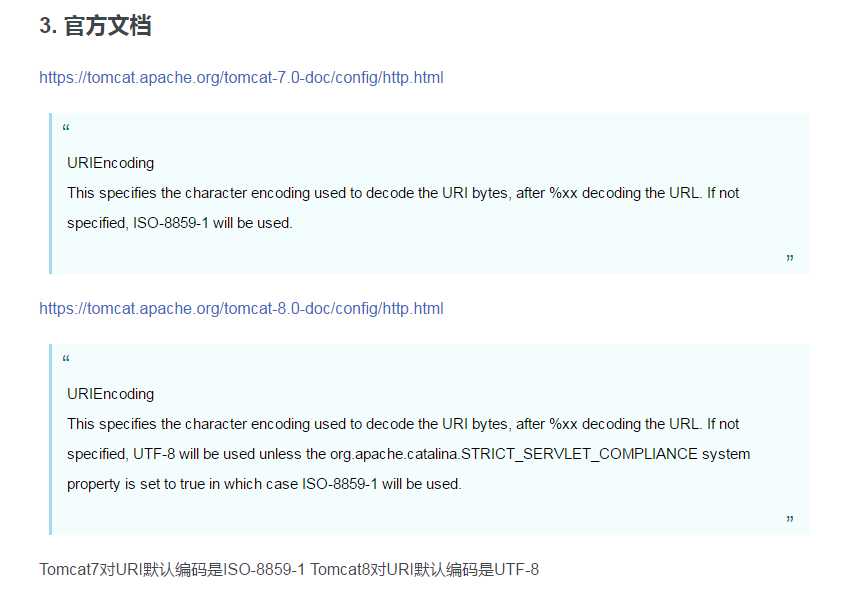Open the tomcat-8.0-doc config http.html link
This screenshot has width=848, height=591.
[241, 309]
